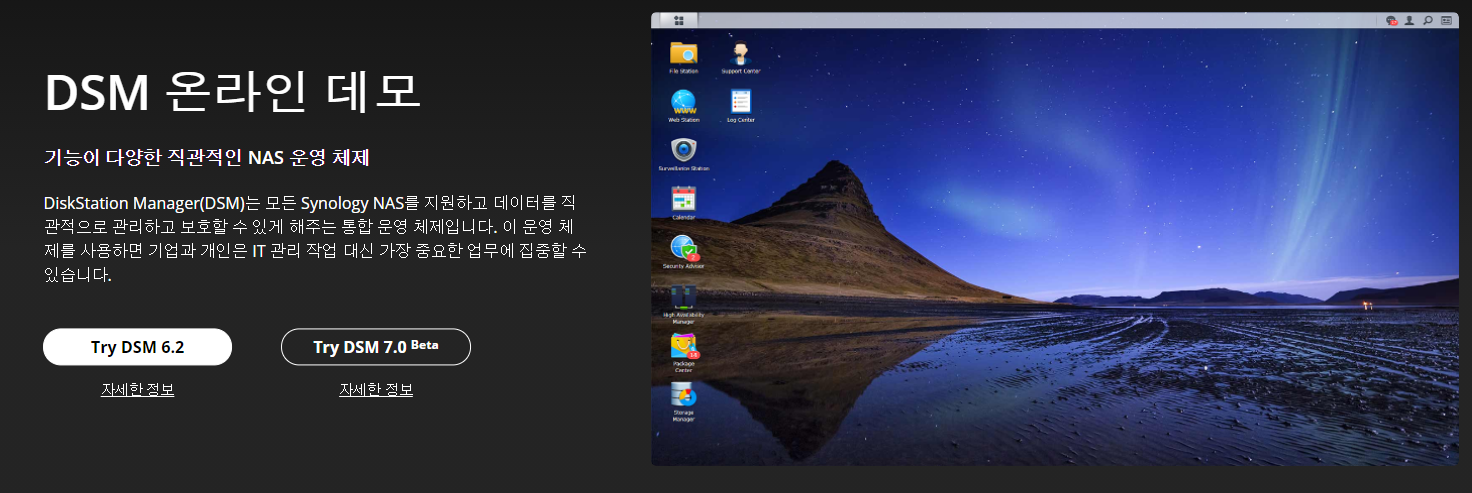Open Security Advisor desktop icon
This screenshot has width=1472, height=493.
pyautogui.click(x=684, y=251)
